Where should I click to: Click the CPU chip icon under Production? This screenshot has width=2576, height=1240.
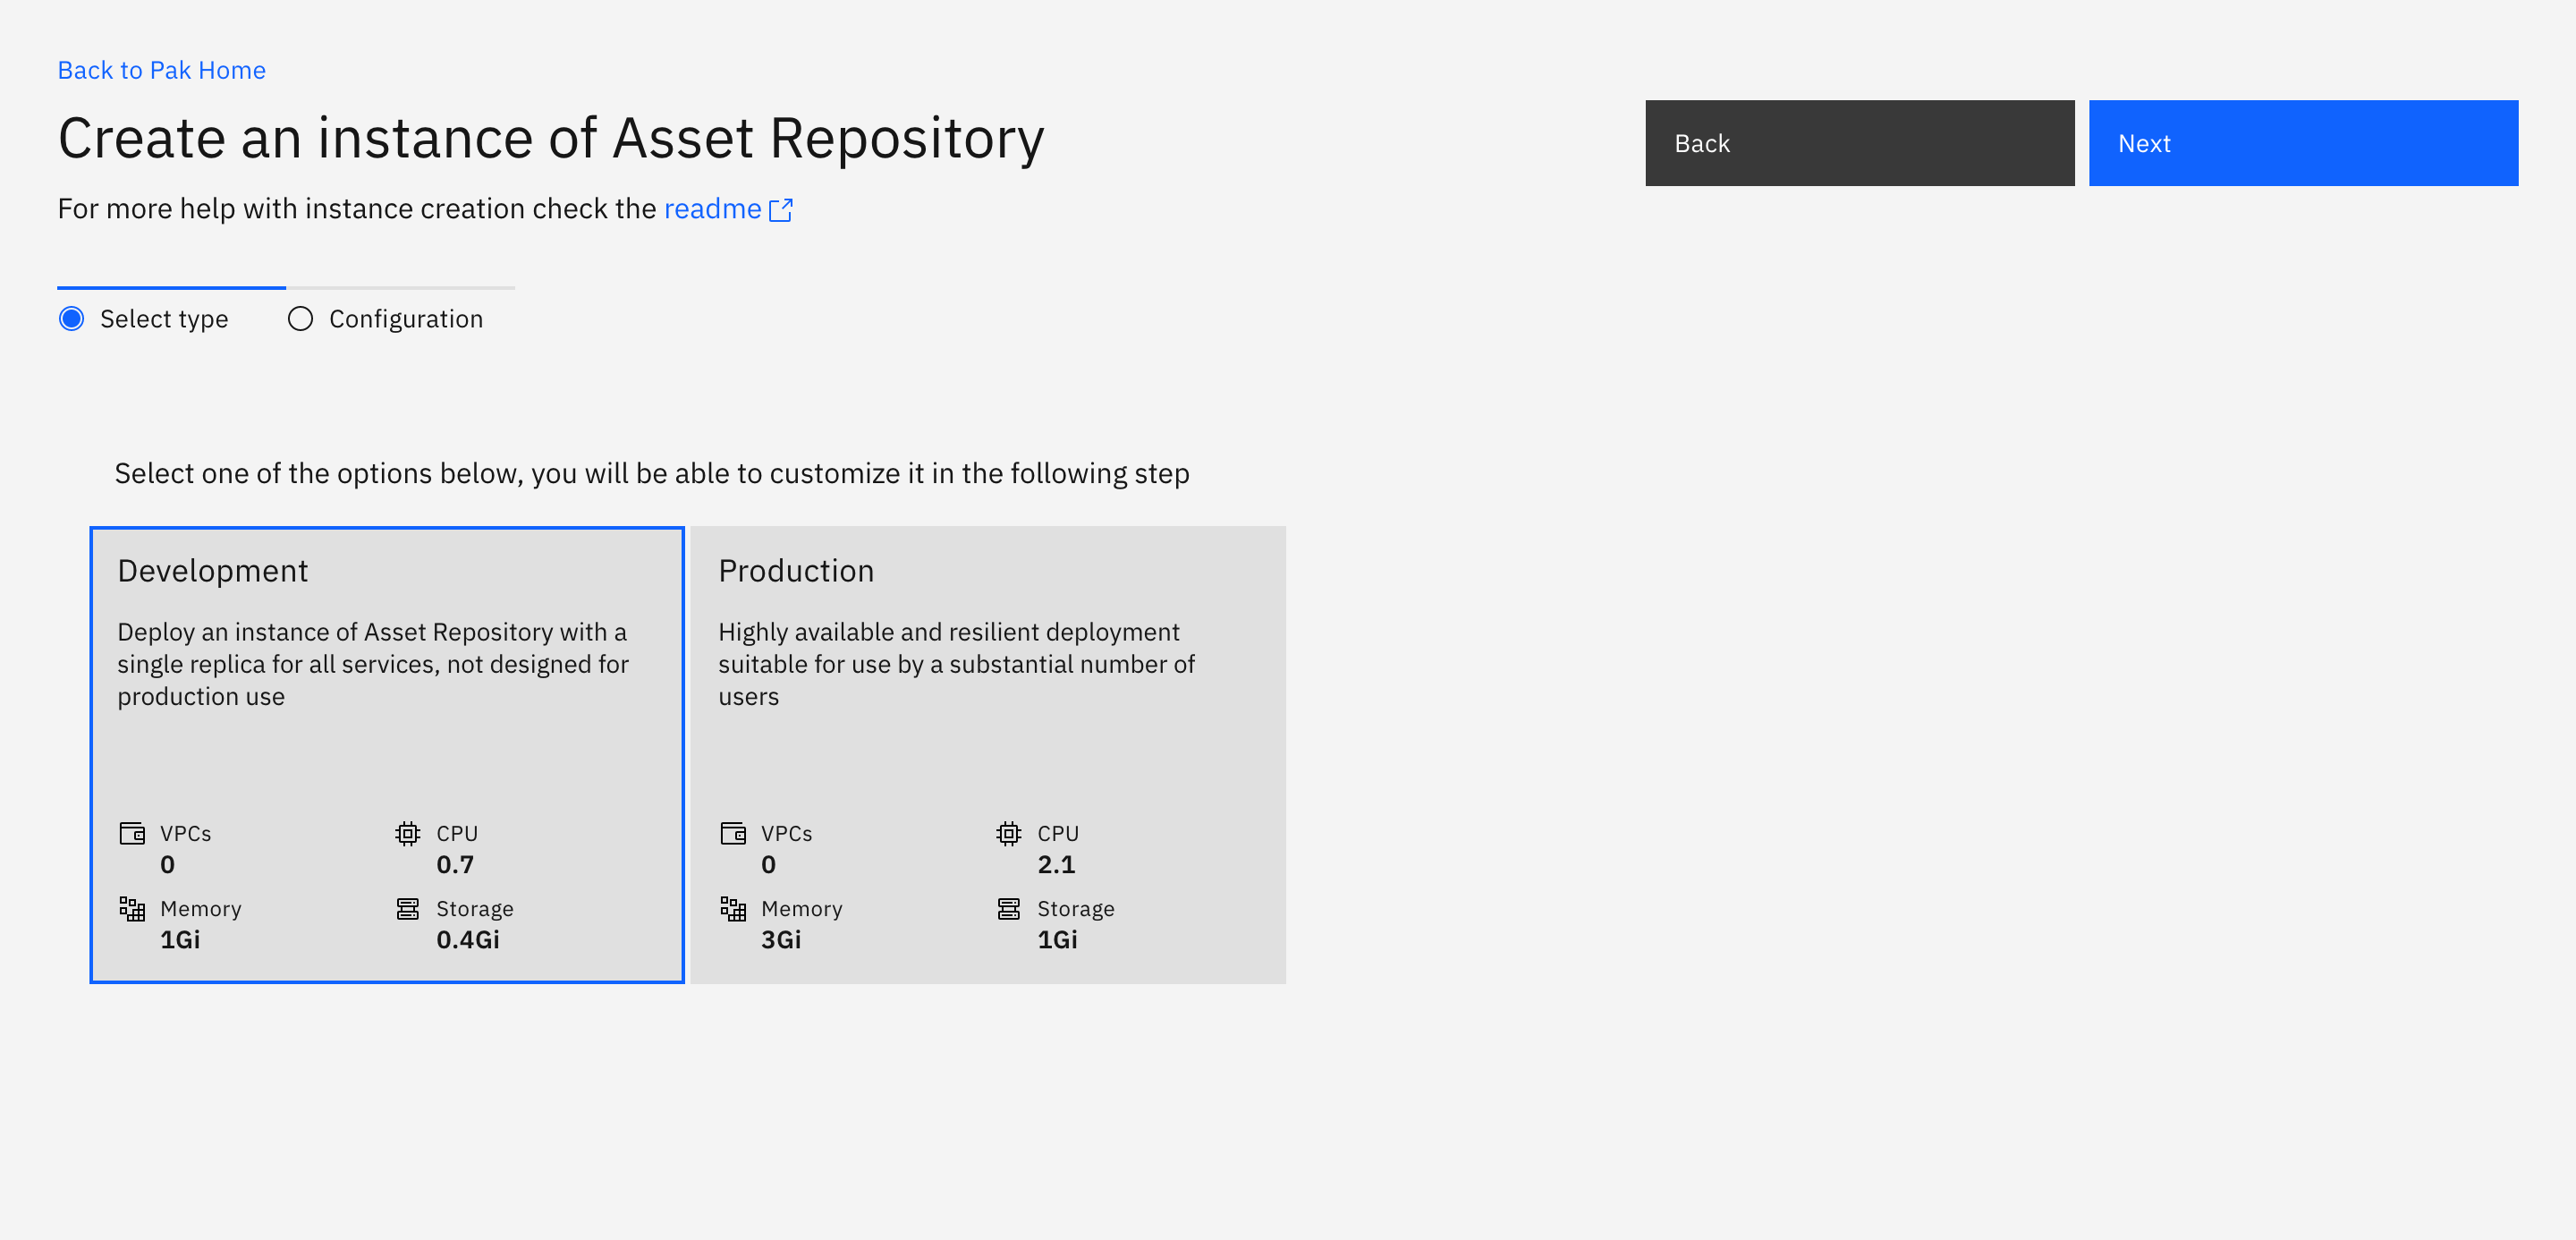(x=1009, y=832)
